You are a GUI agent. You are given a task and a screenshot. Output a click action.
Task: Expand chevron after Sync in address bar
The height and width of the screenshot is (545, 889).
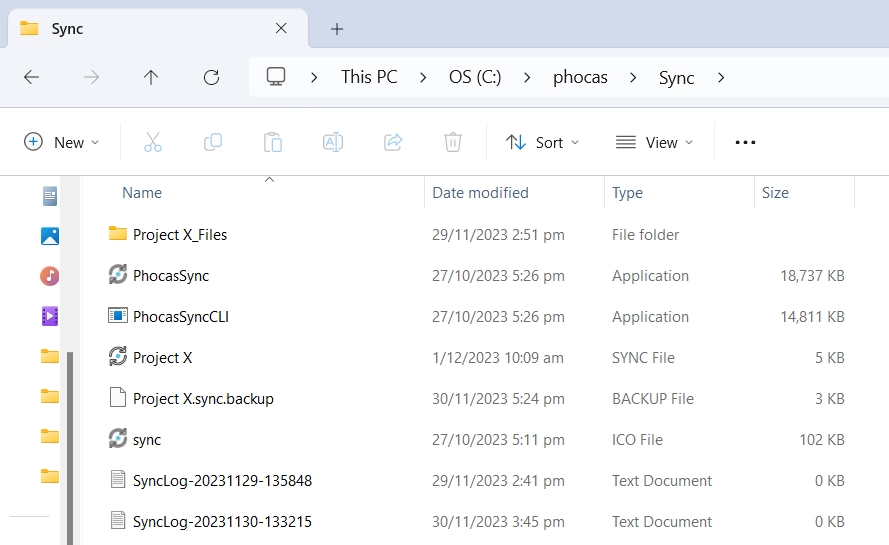pyautogui.click(x=721, y=77)
